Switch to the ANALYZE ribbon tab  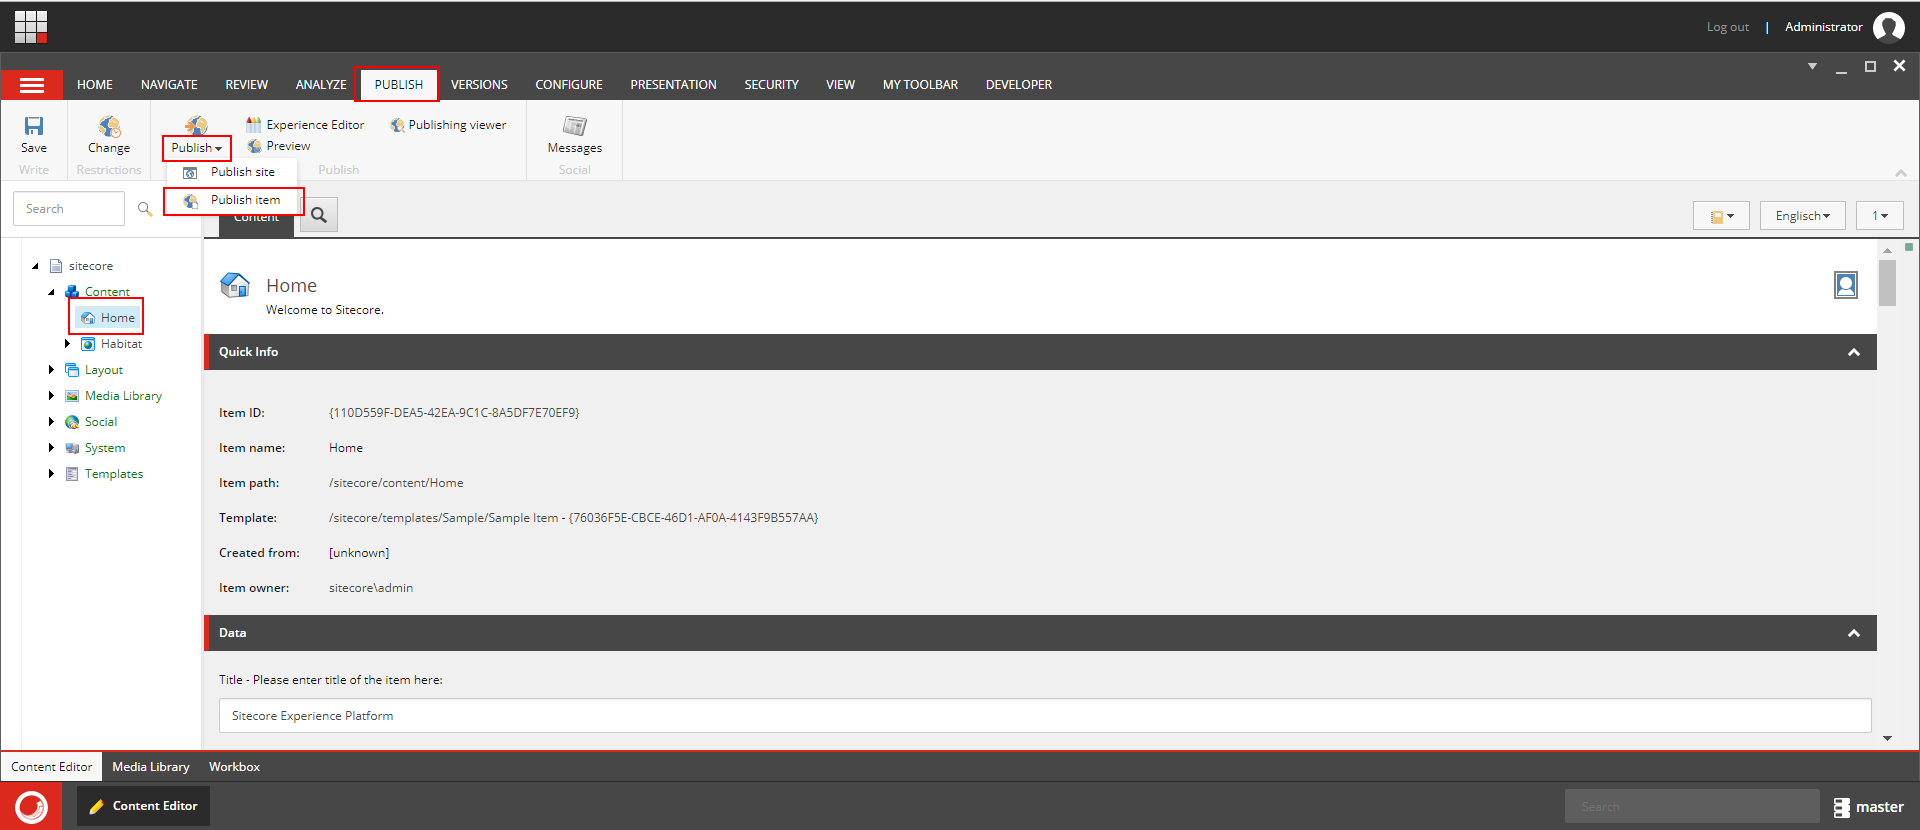pyautogui.click(x=321, y=85)
